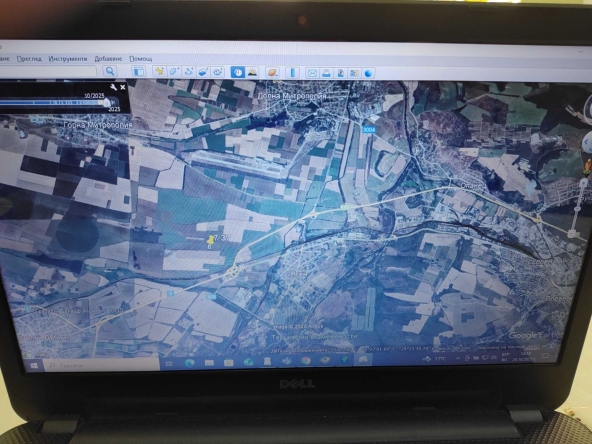
Task: Add an image overlay from toolbar
Action: [x=203, y=72]
